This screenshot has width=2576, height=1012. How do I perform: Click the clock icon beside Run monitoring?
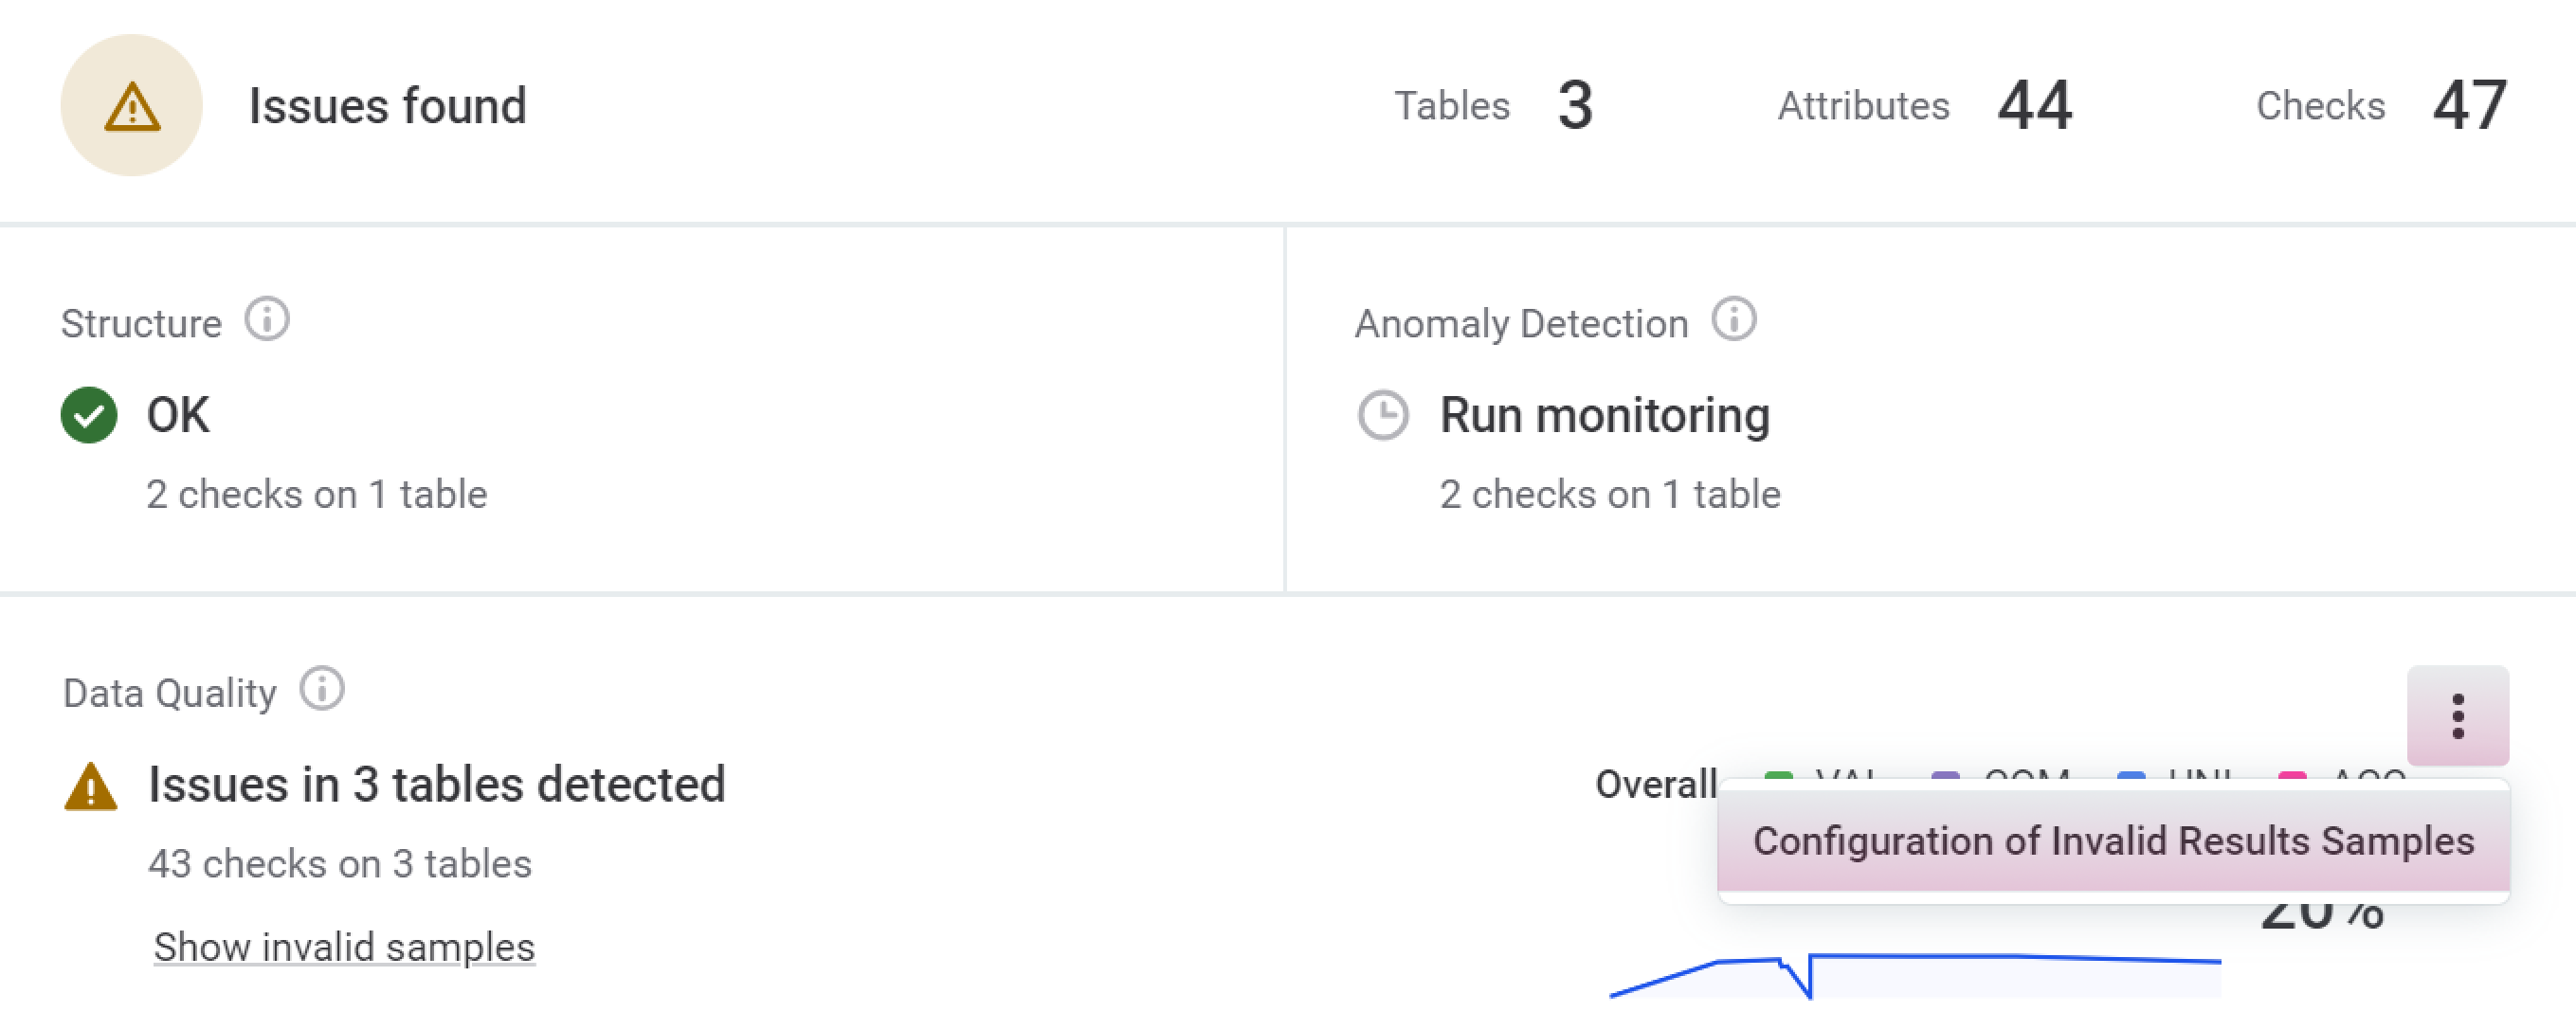tap(1383, 415)
